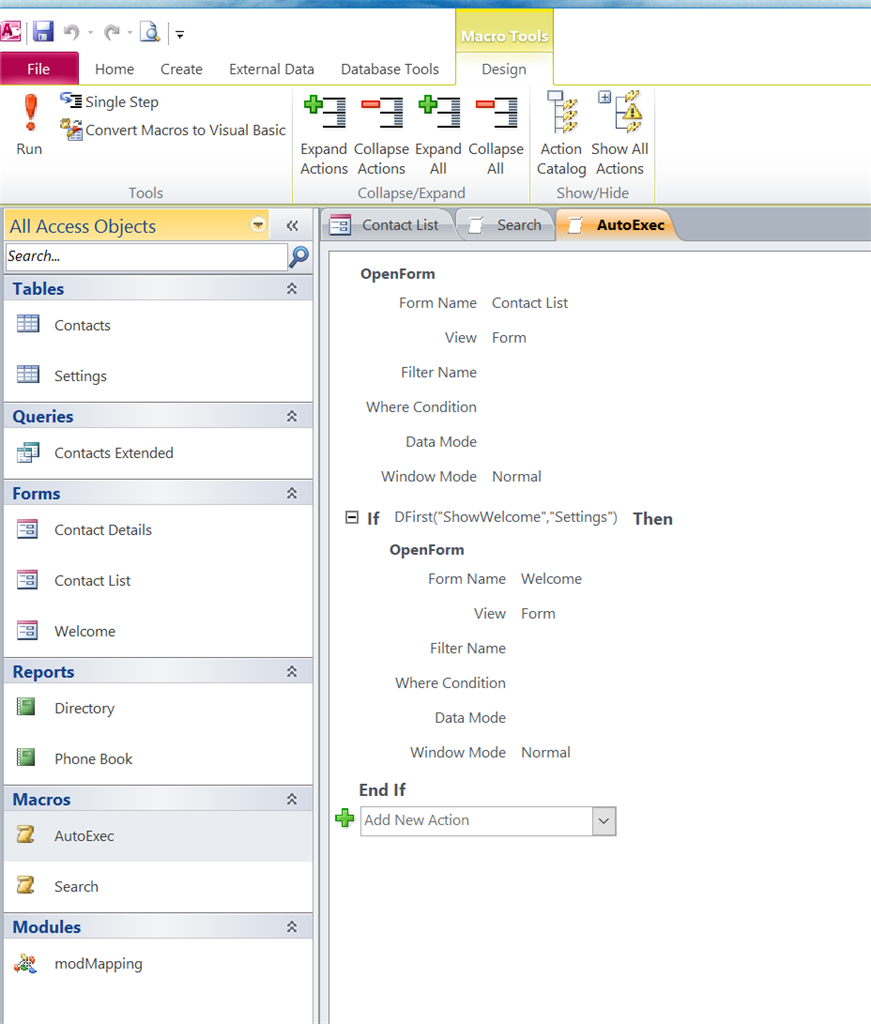Click the navigation pane Search box
Screen dimensions: 871x1024
[146, 256]
